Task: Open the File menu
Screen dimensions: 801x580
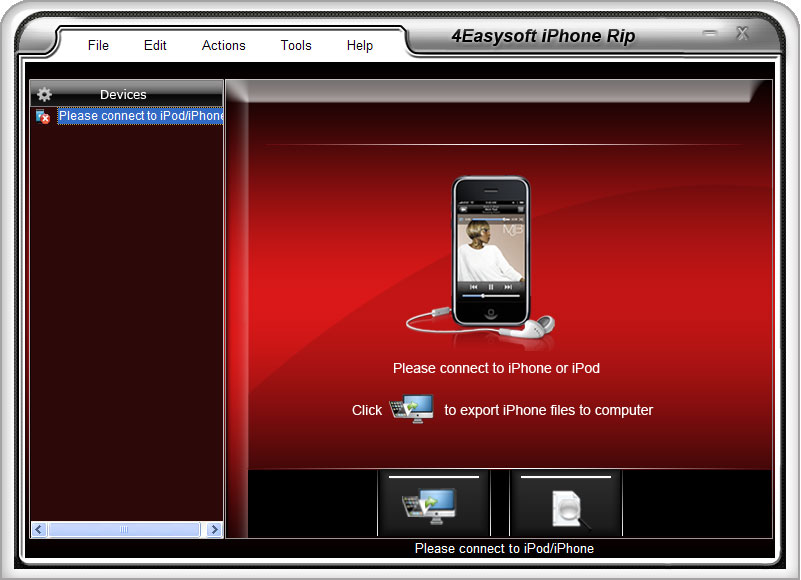Action: point(98,45)
